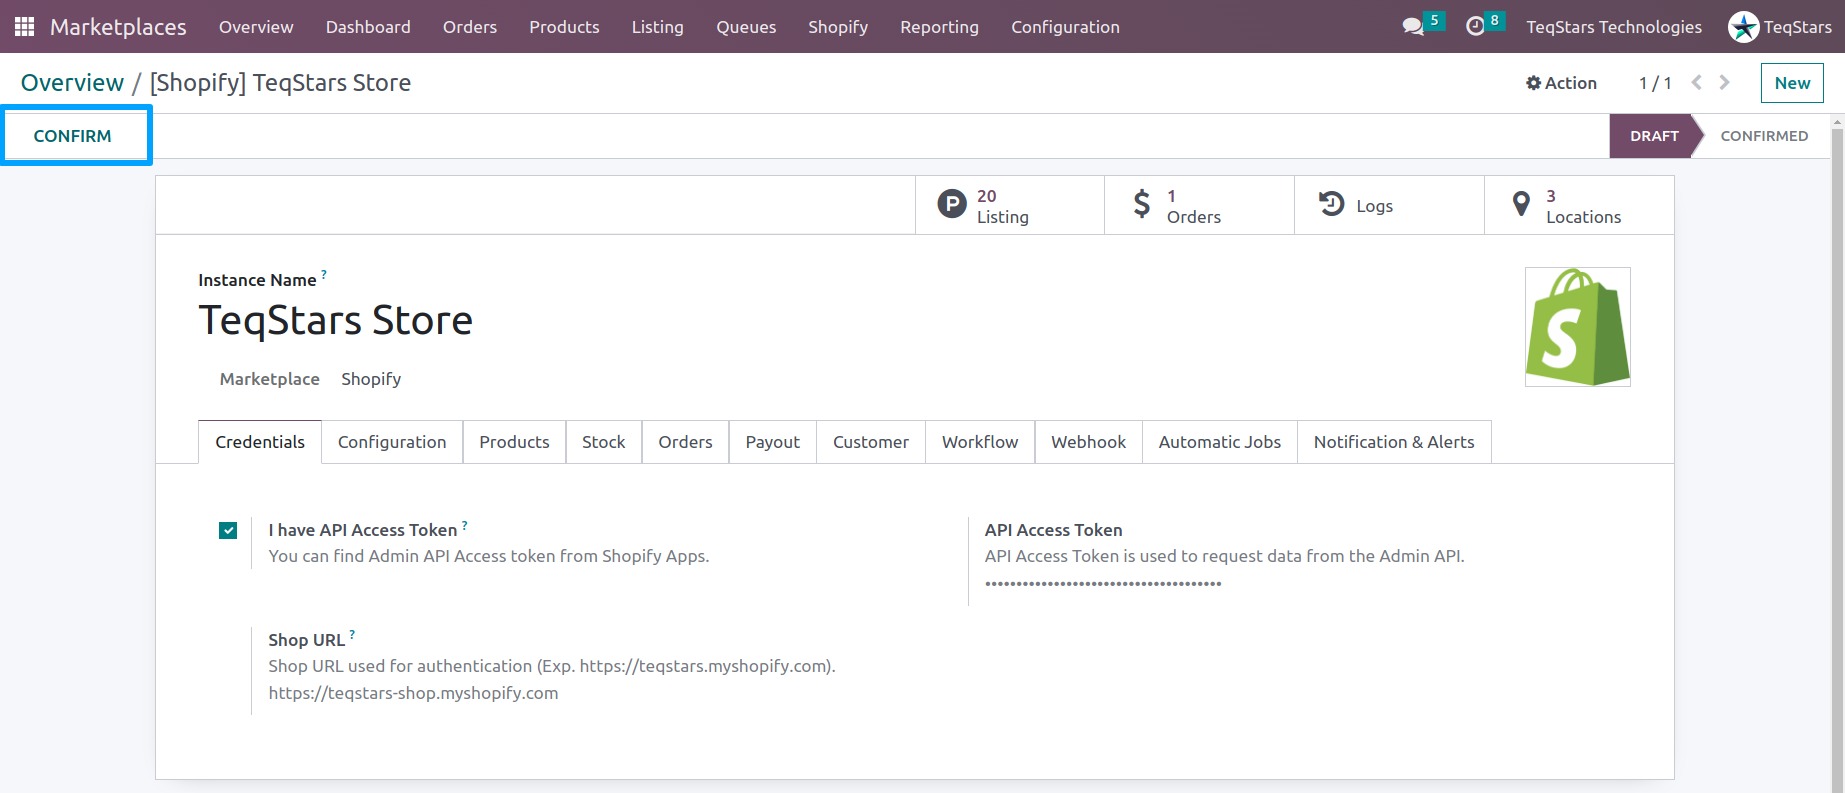The width and height of the screenshot is (1845, 793).
Task: Click the Logs history icon
Action: tap(1331, 204)
